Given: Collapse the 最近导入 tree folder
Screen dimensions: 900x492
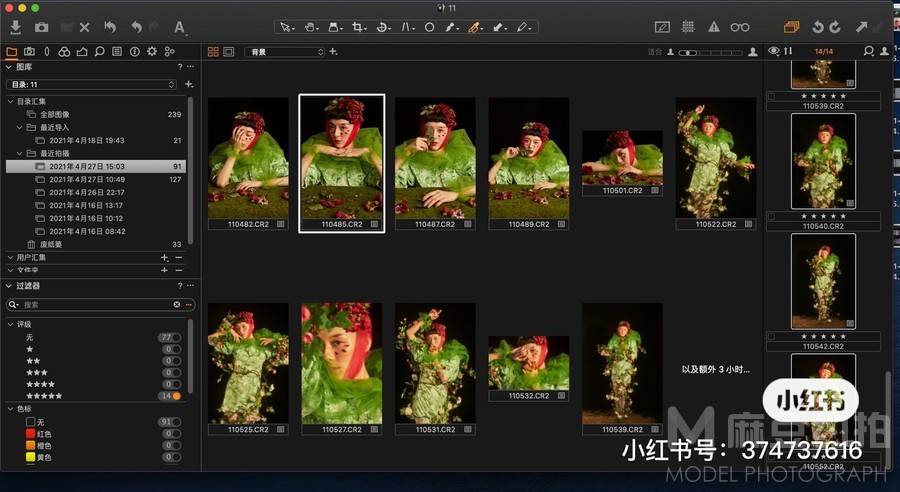Looking at the screenshot, I should point(20,127).
